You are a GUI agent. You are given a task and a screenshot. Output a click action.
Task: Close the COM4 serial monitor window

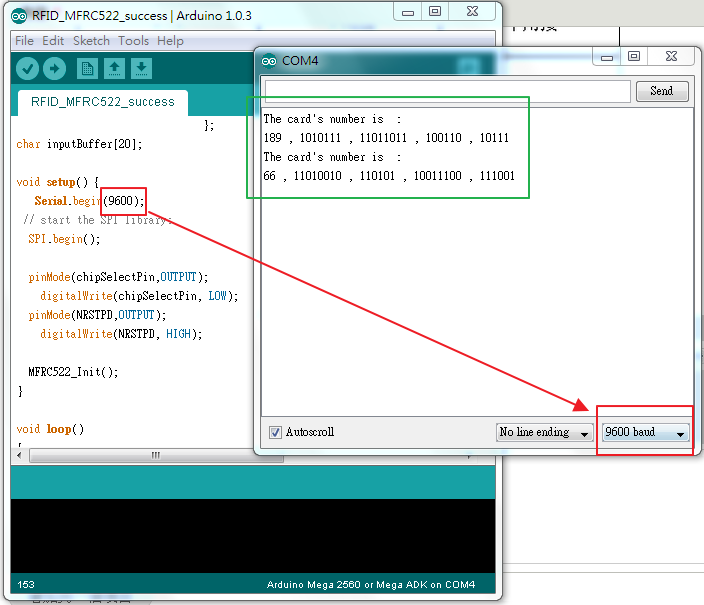point(671,57)
